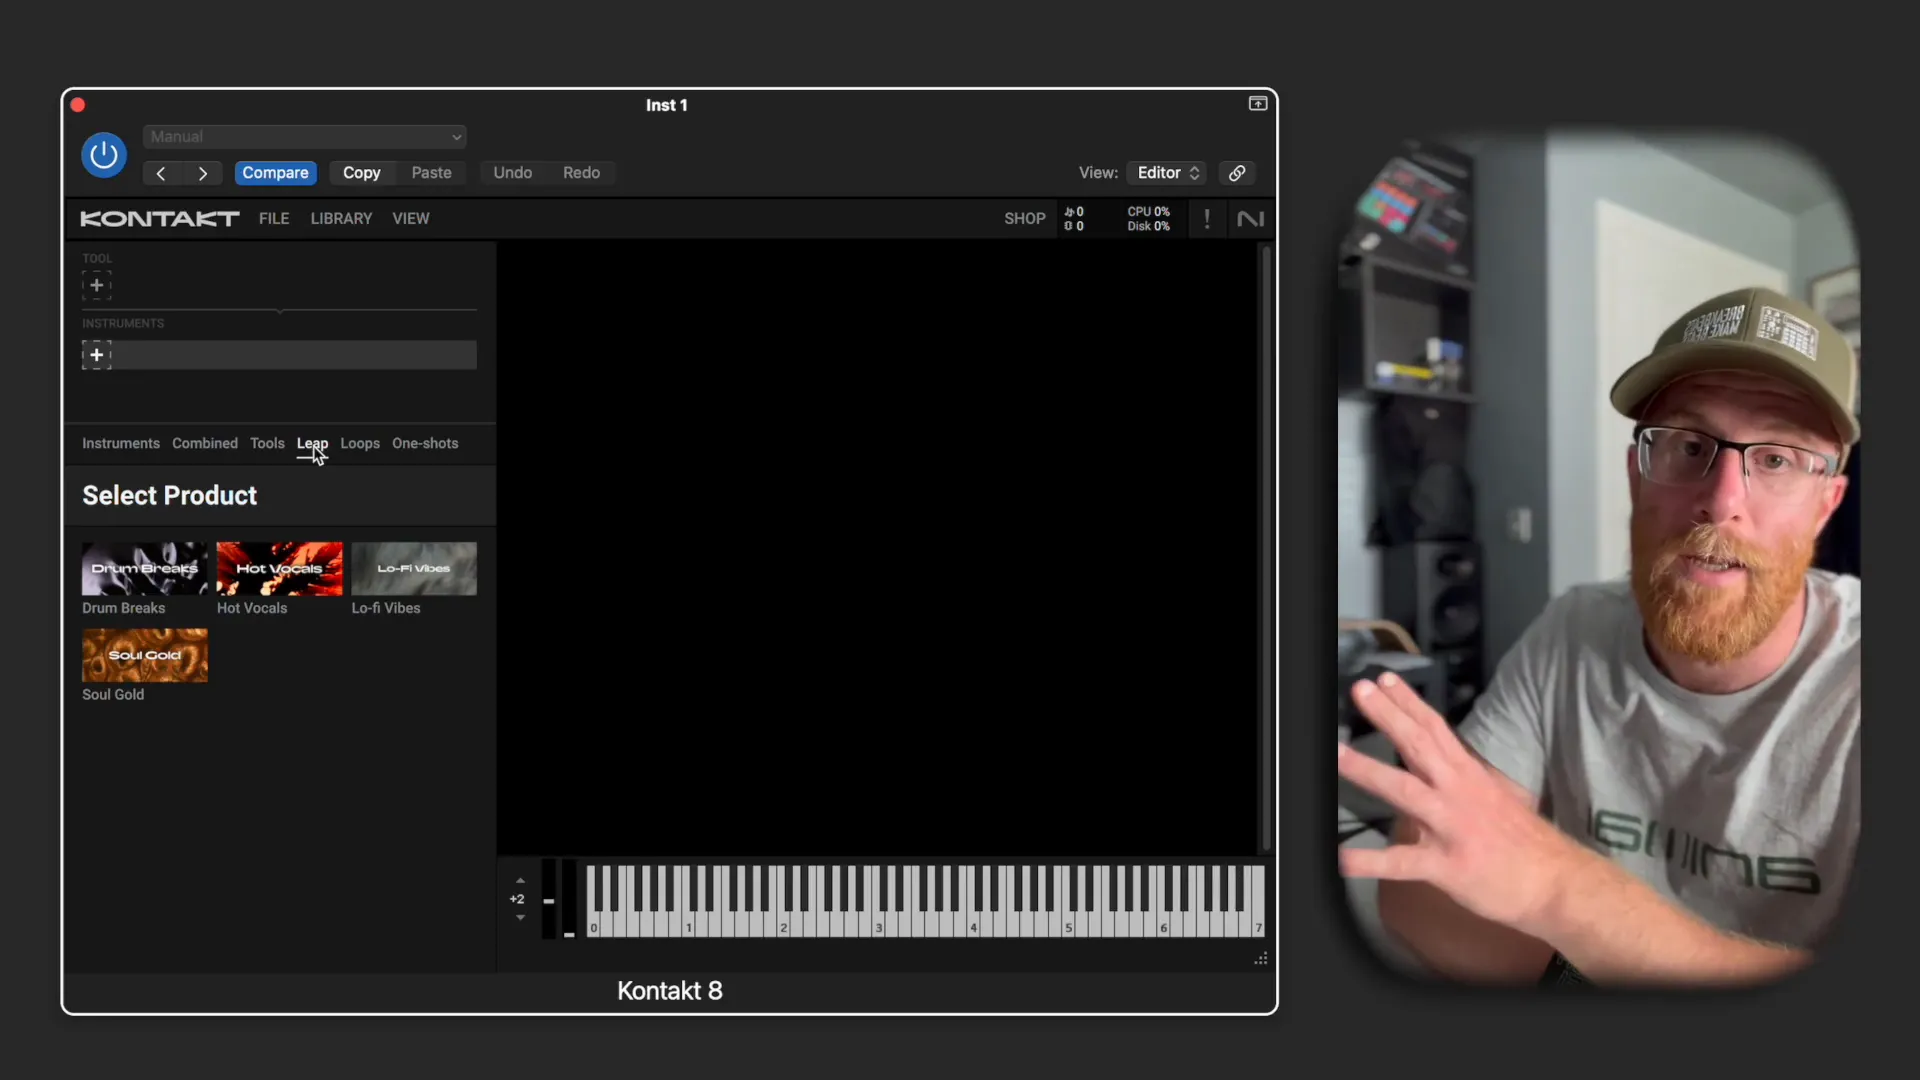Toggle the link chain icon
This screenshot has width=1920, height=1080.
tap(1237, 173)
